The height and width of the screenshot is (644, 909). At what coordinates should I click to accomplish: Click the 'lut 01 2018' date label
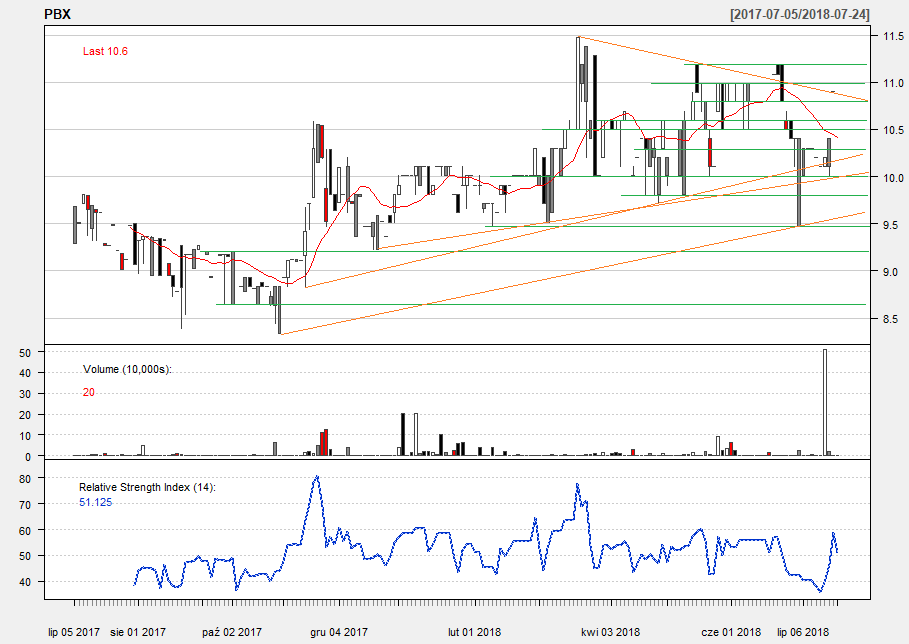(x=474, y=632)
